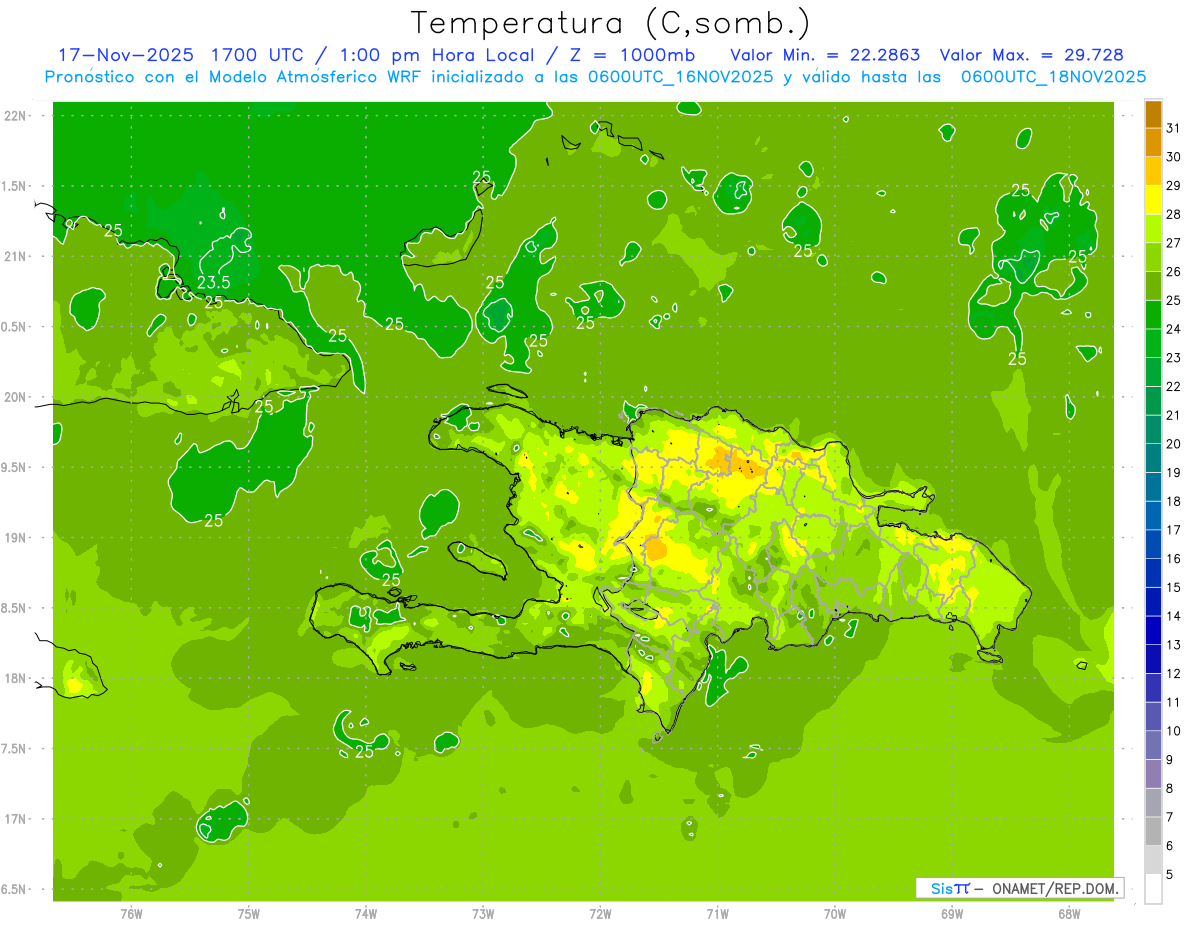Select '0600UTC_18NOV2025' valid-until time
1200x927 pixels.
tap(1054, 76)
